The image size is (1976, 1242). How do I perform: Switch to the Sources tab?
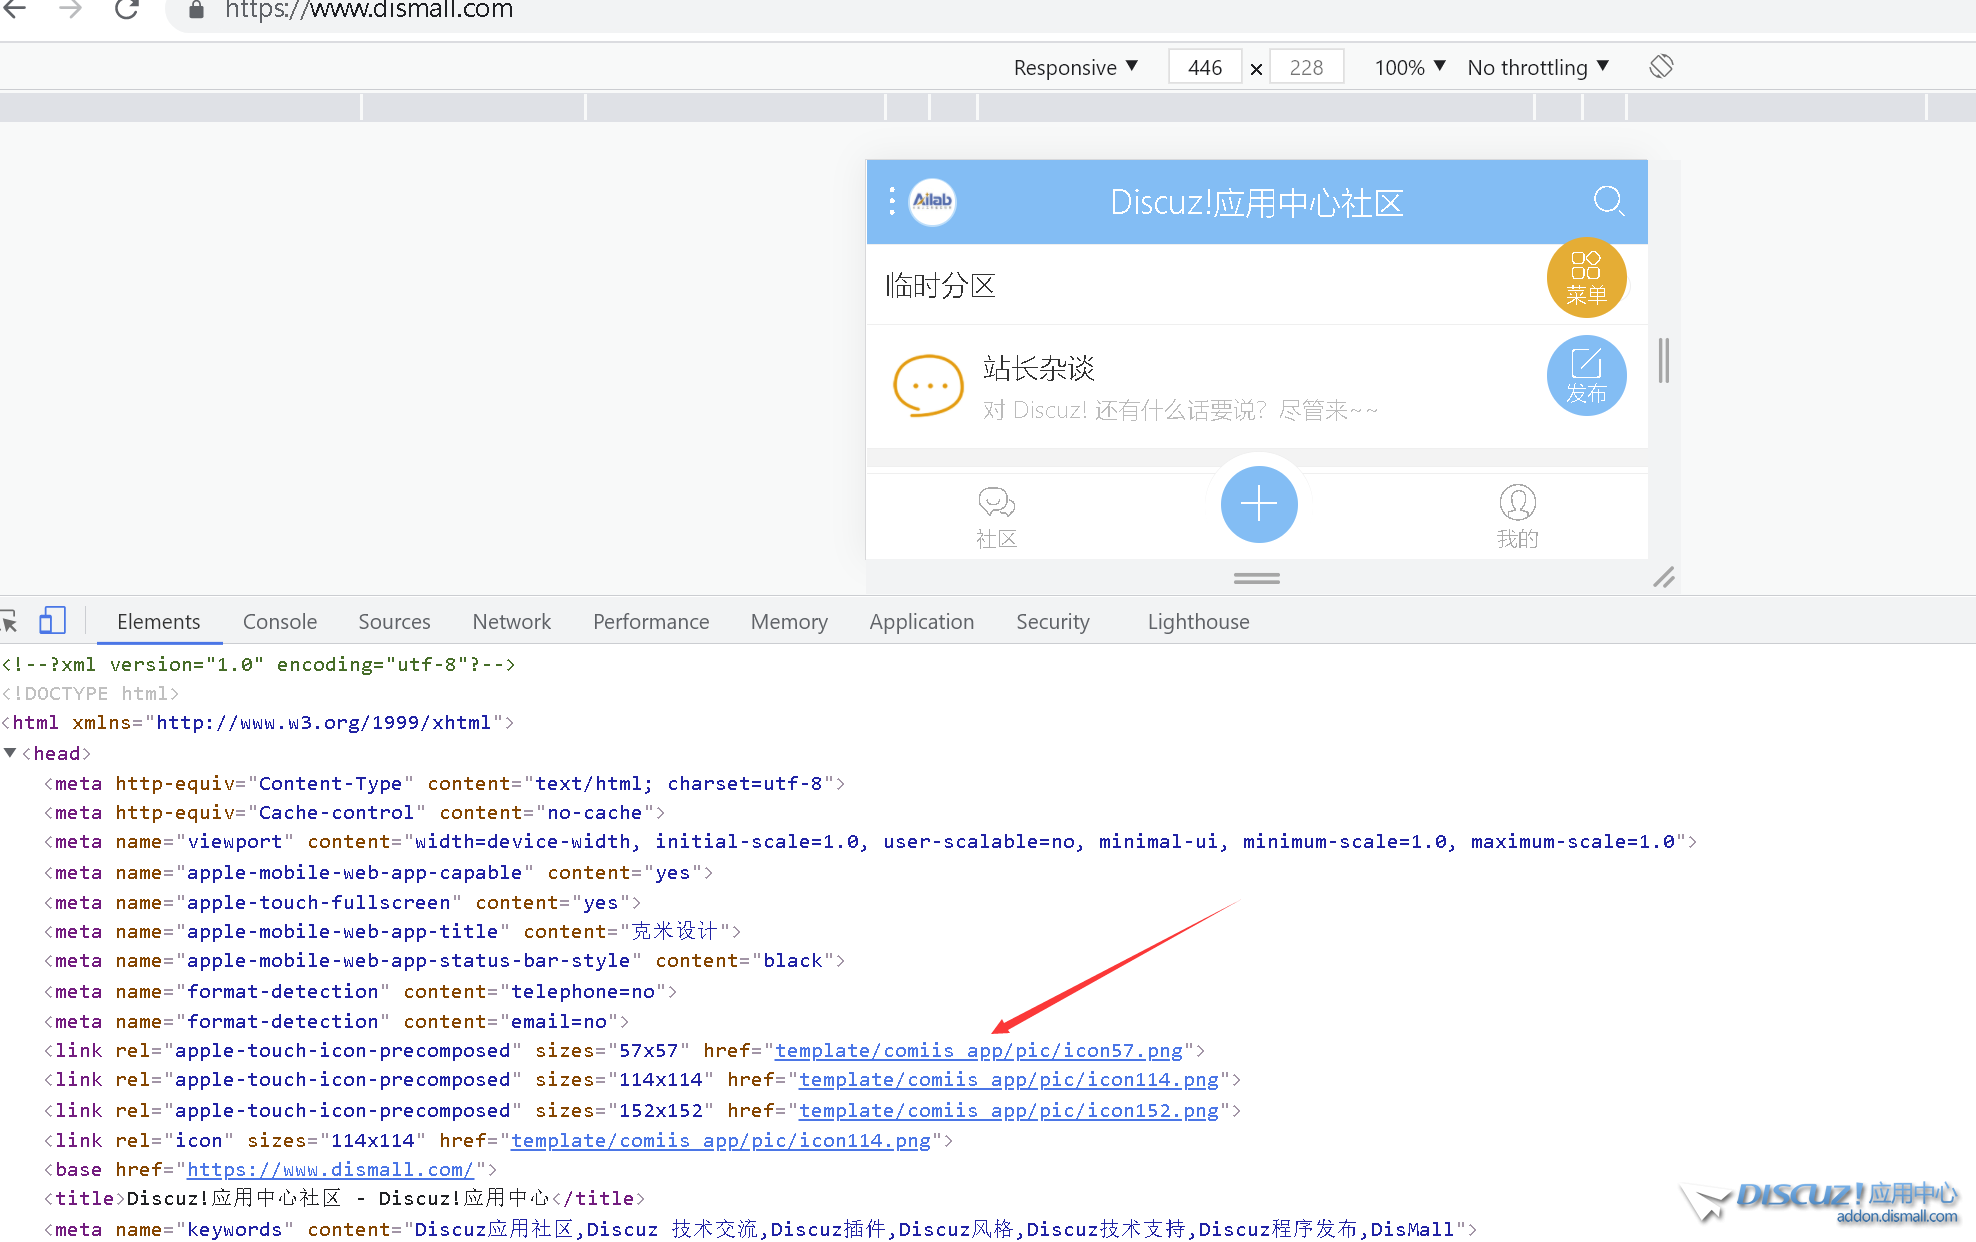(x=394, y=621)
